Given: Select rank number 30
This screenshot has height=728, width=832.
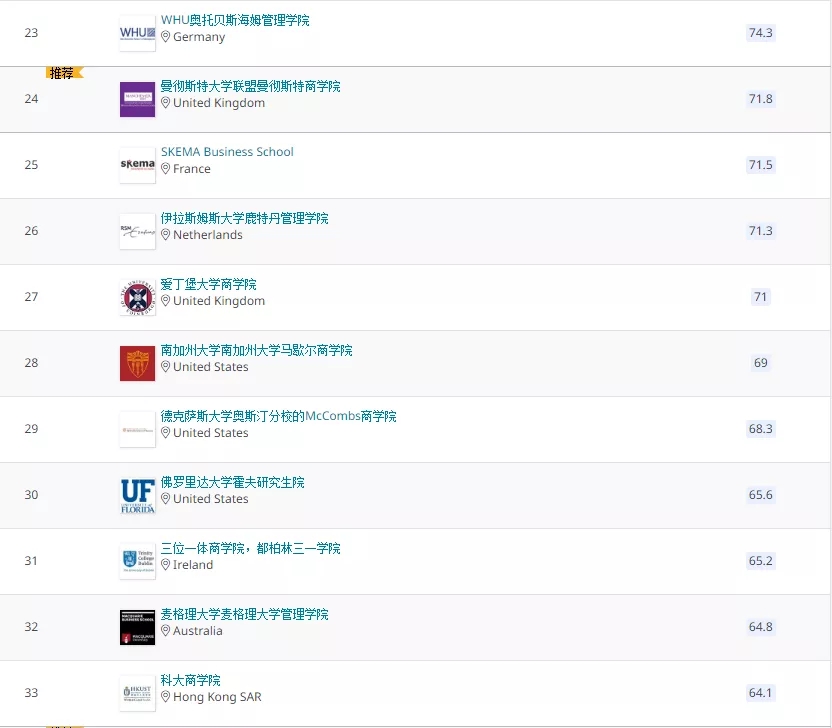Looking at the screenshot, I should (31, 495).
